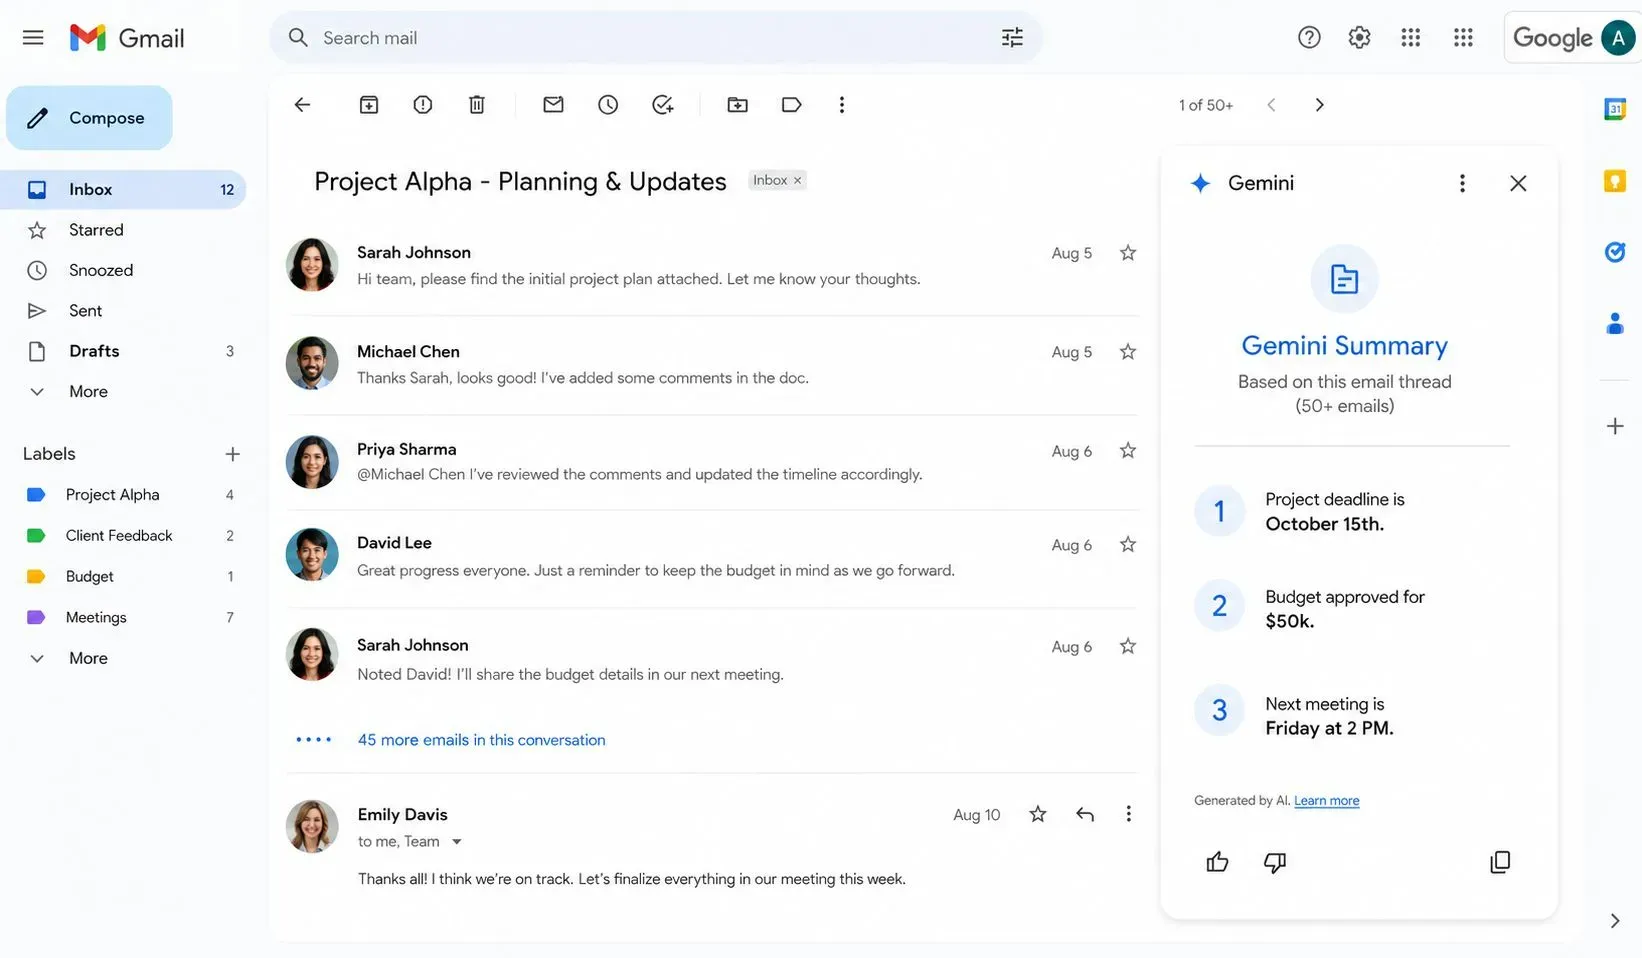Open the main menu hamburger icon
1642x958 pixels.
pos(33,38)
